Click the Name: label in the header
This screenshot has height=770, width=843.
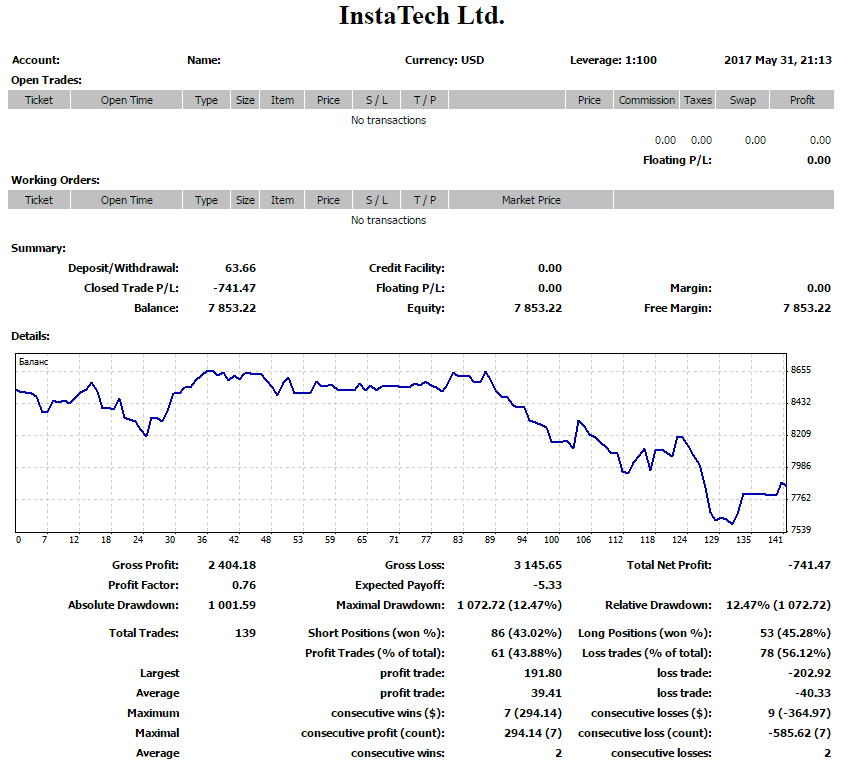pos(204,60)
